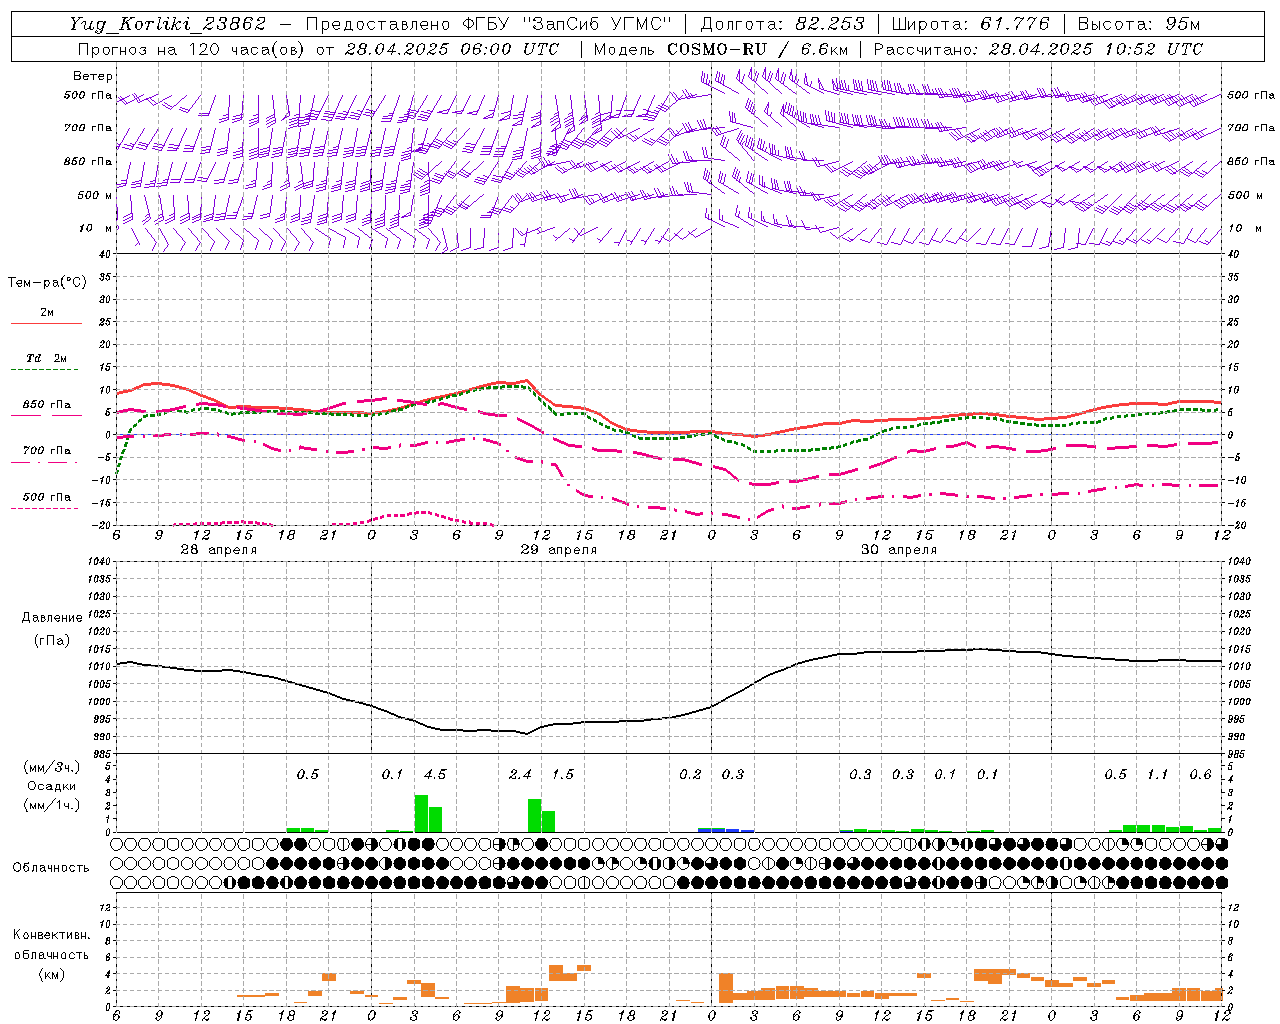Click the 4.5 precipitation total value

pos(435,775)
